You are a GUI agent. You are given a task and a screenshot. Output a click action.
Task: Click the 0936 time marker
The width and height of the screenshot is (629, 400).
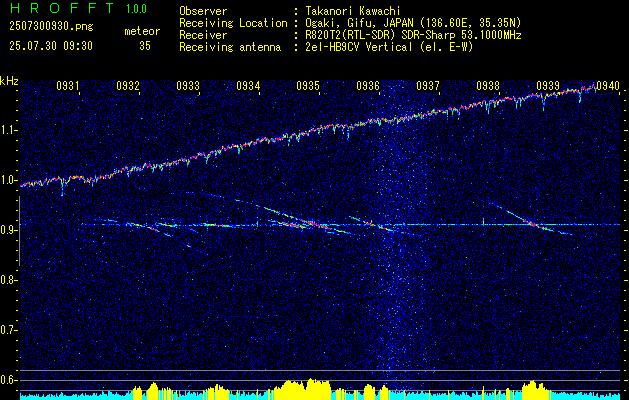click(x=368, y=86)
